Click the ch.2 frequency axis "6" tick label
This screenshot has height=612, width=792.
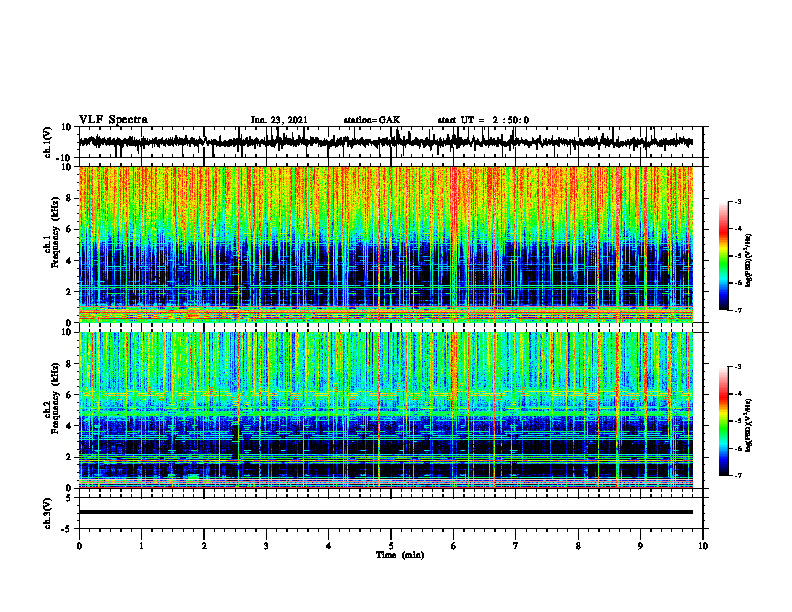[x=69, y=395]
